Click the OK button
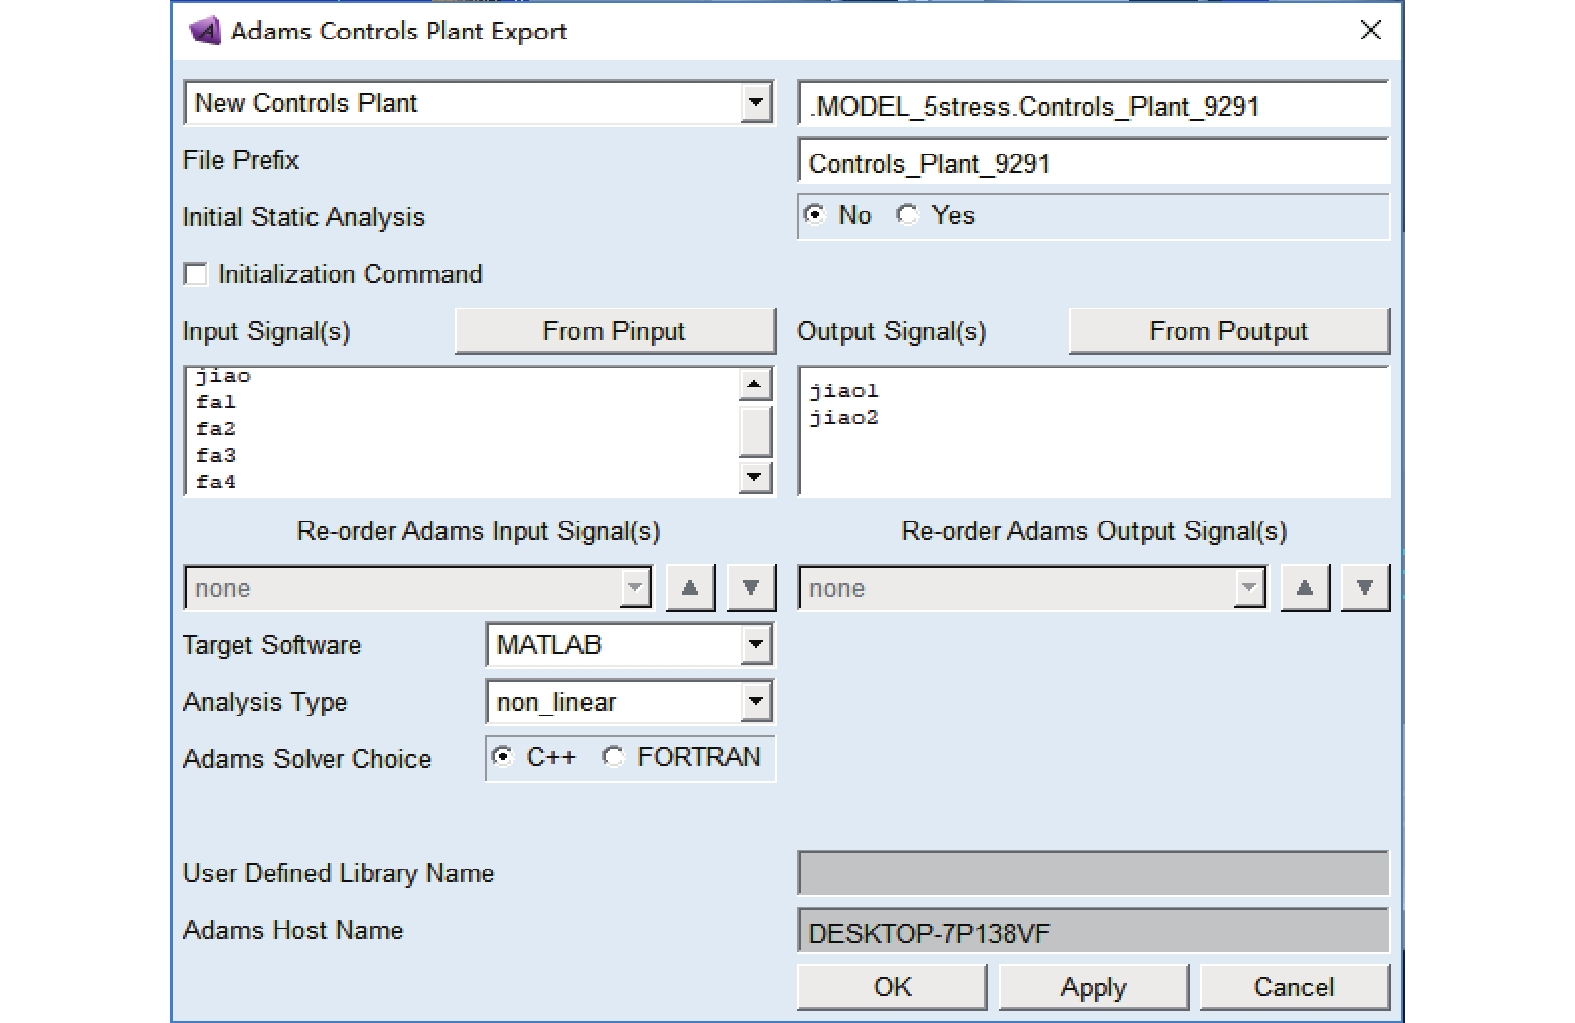 892,987
